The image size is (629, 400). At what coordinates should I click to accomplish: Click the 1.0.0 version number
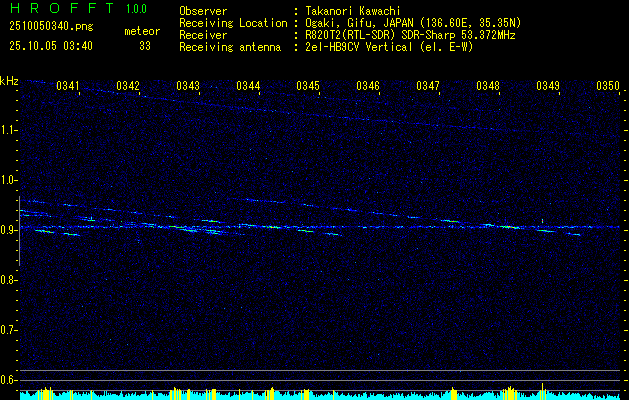click(136, 9)
